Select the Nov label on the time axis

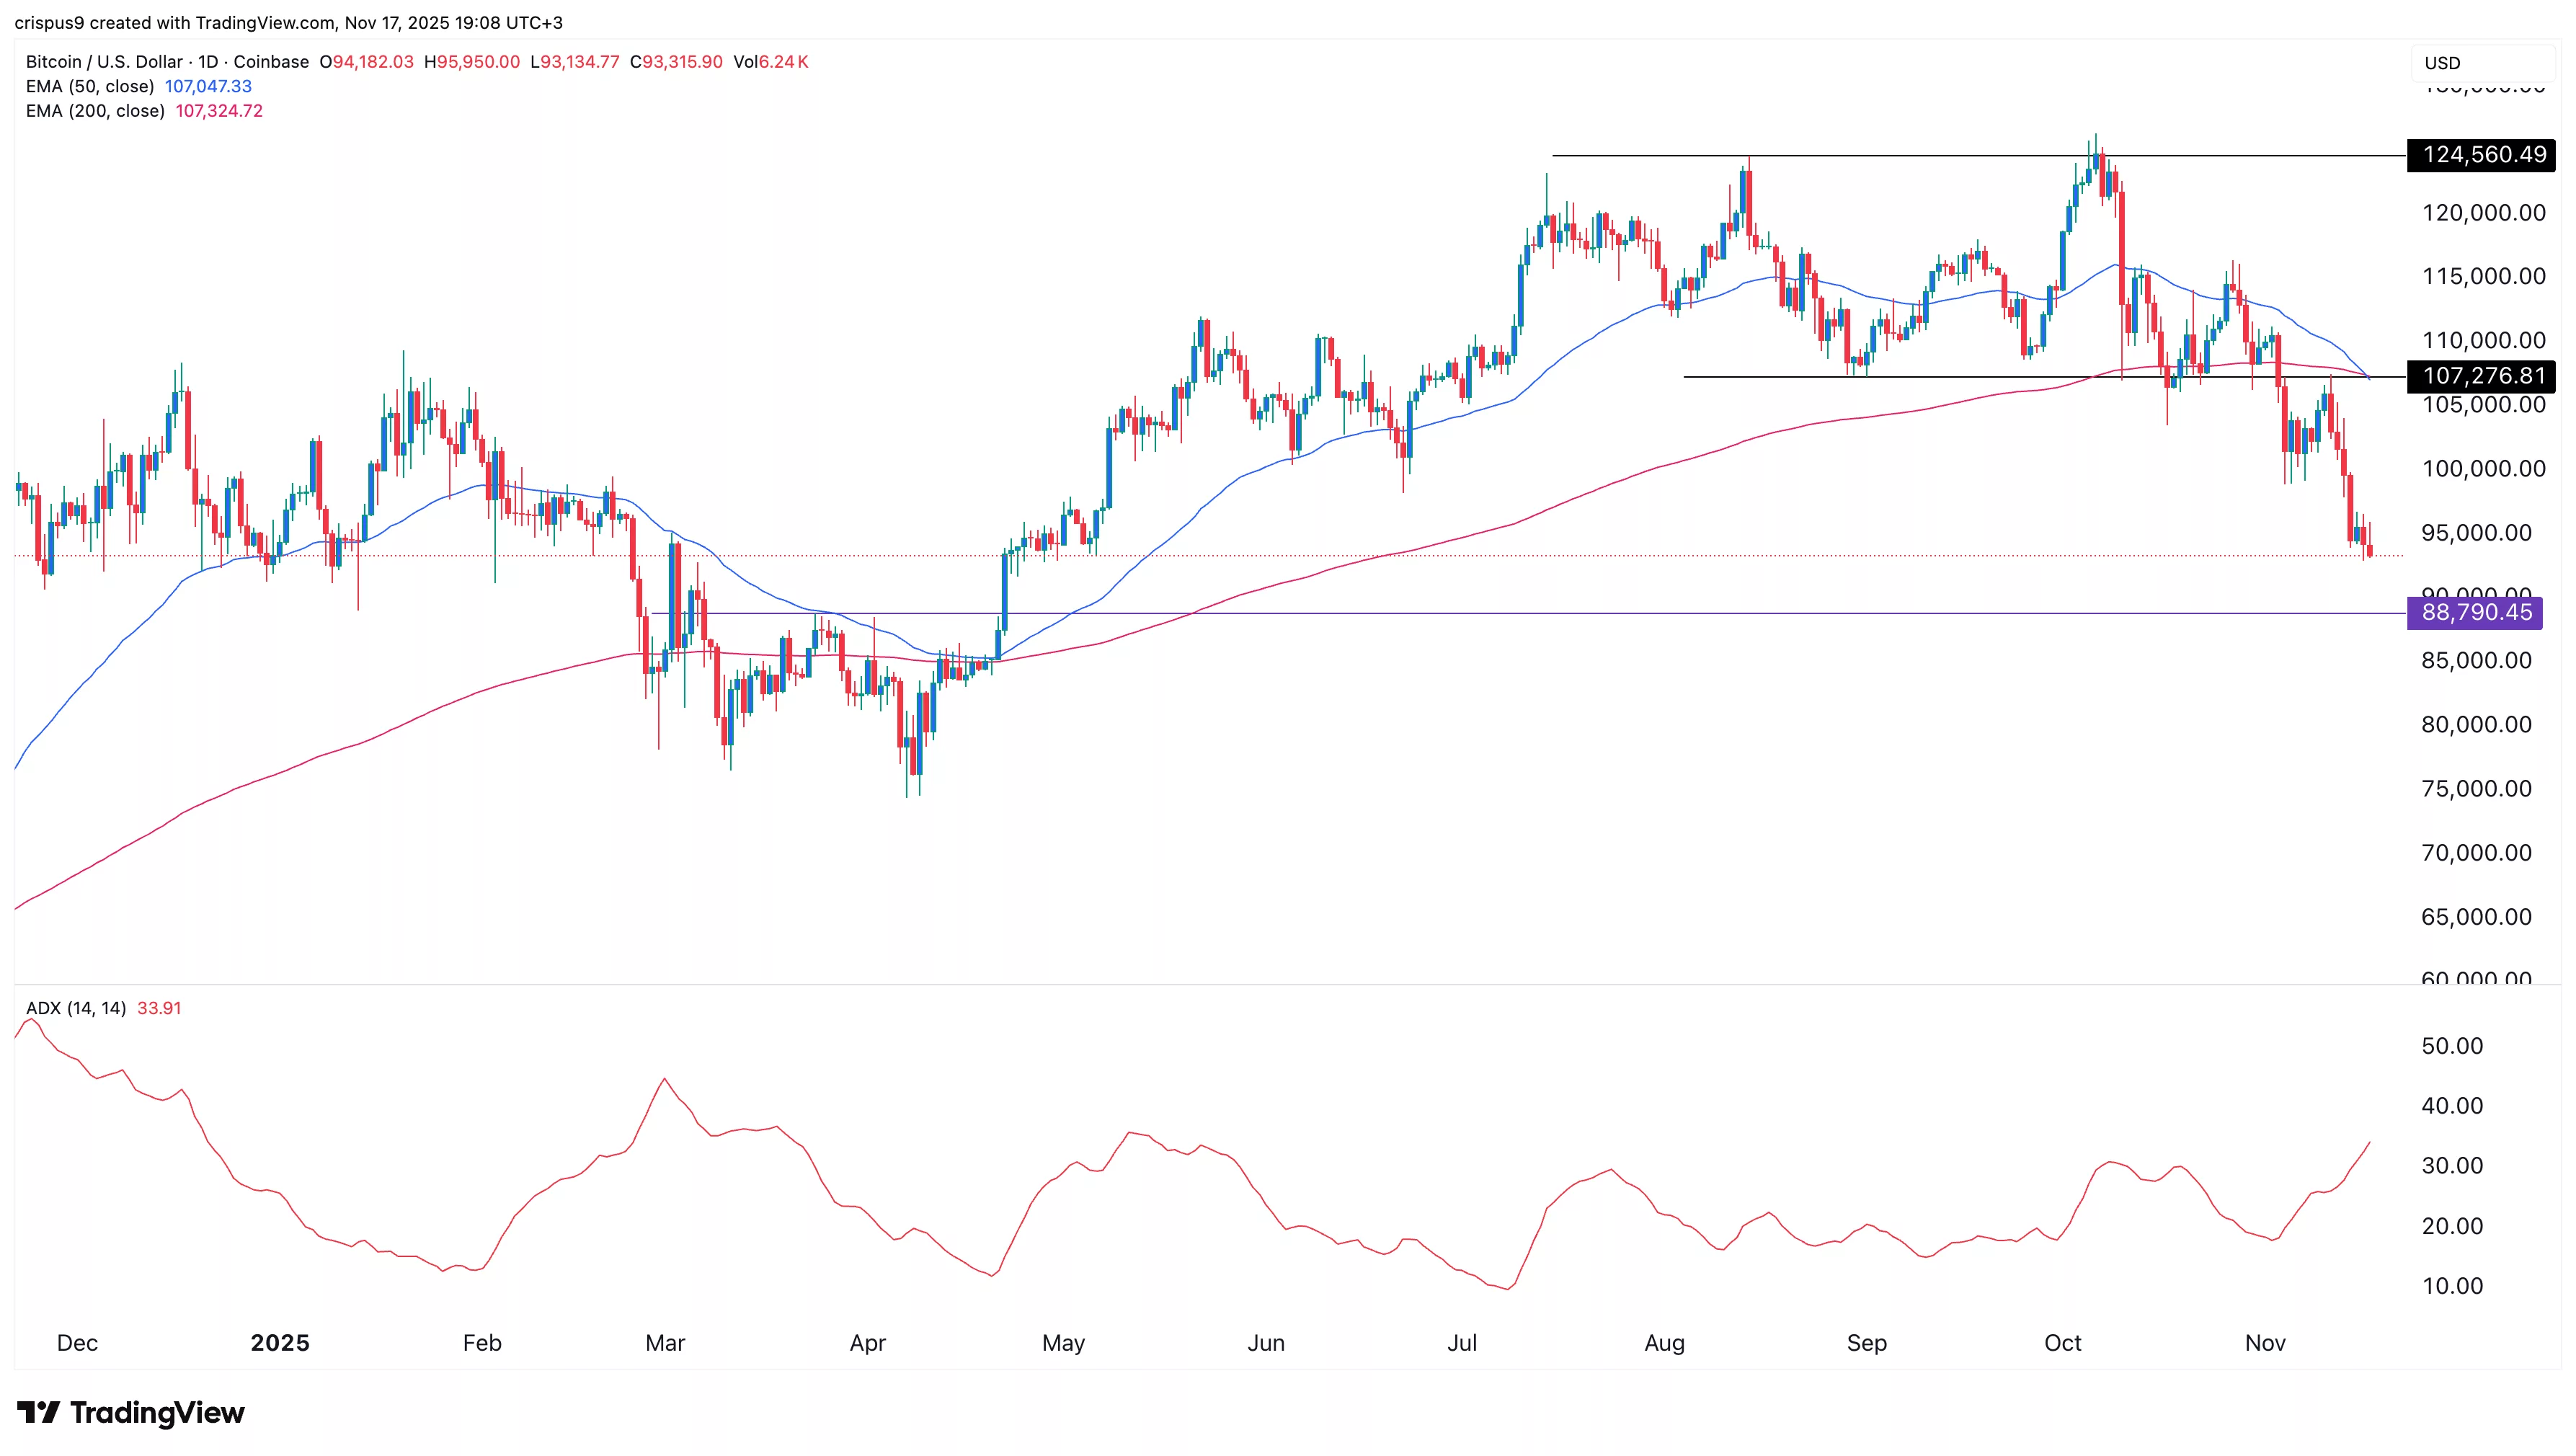tap(2265, 1343)
